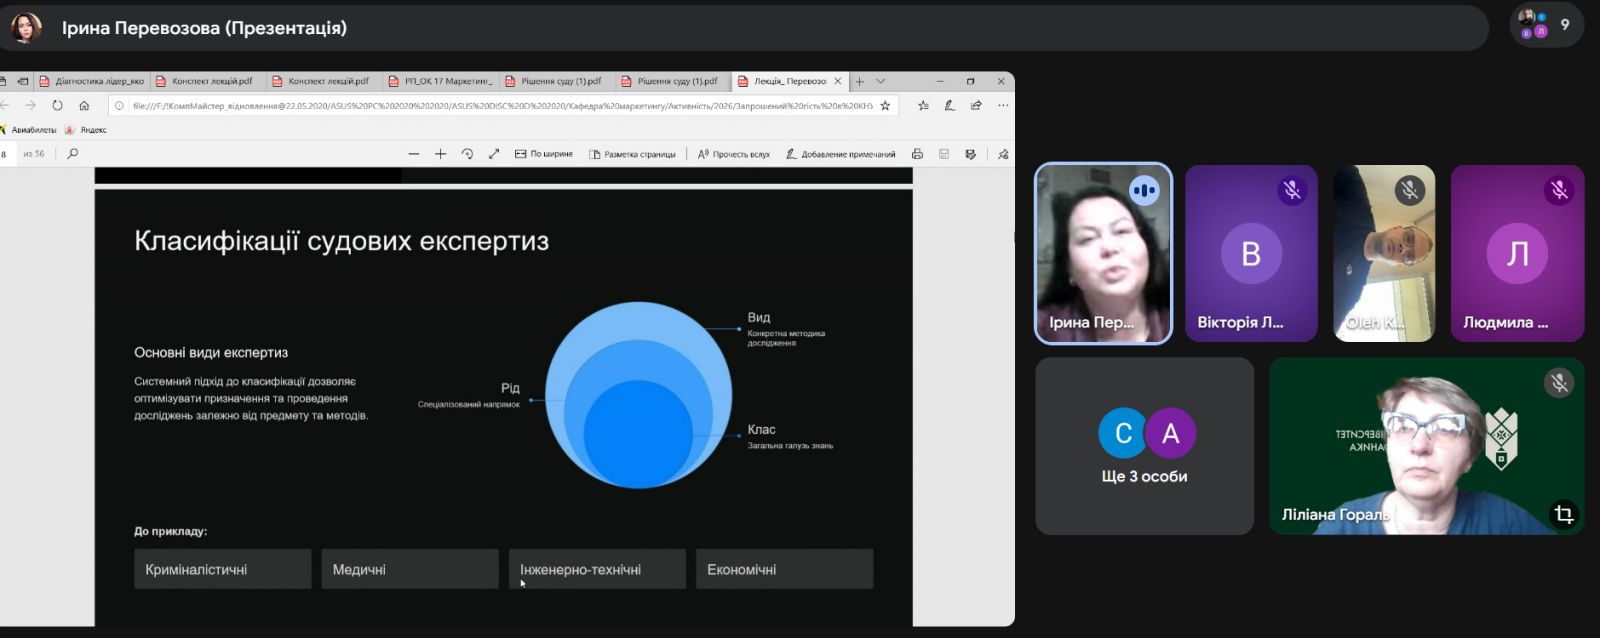This screenshot has width=1600, height=638.
Task: Click muted microphone icon on Вікторія's tile
Action: 1292,190
